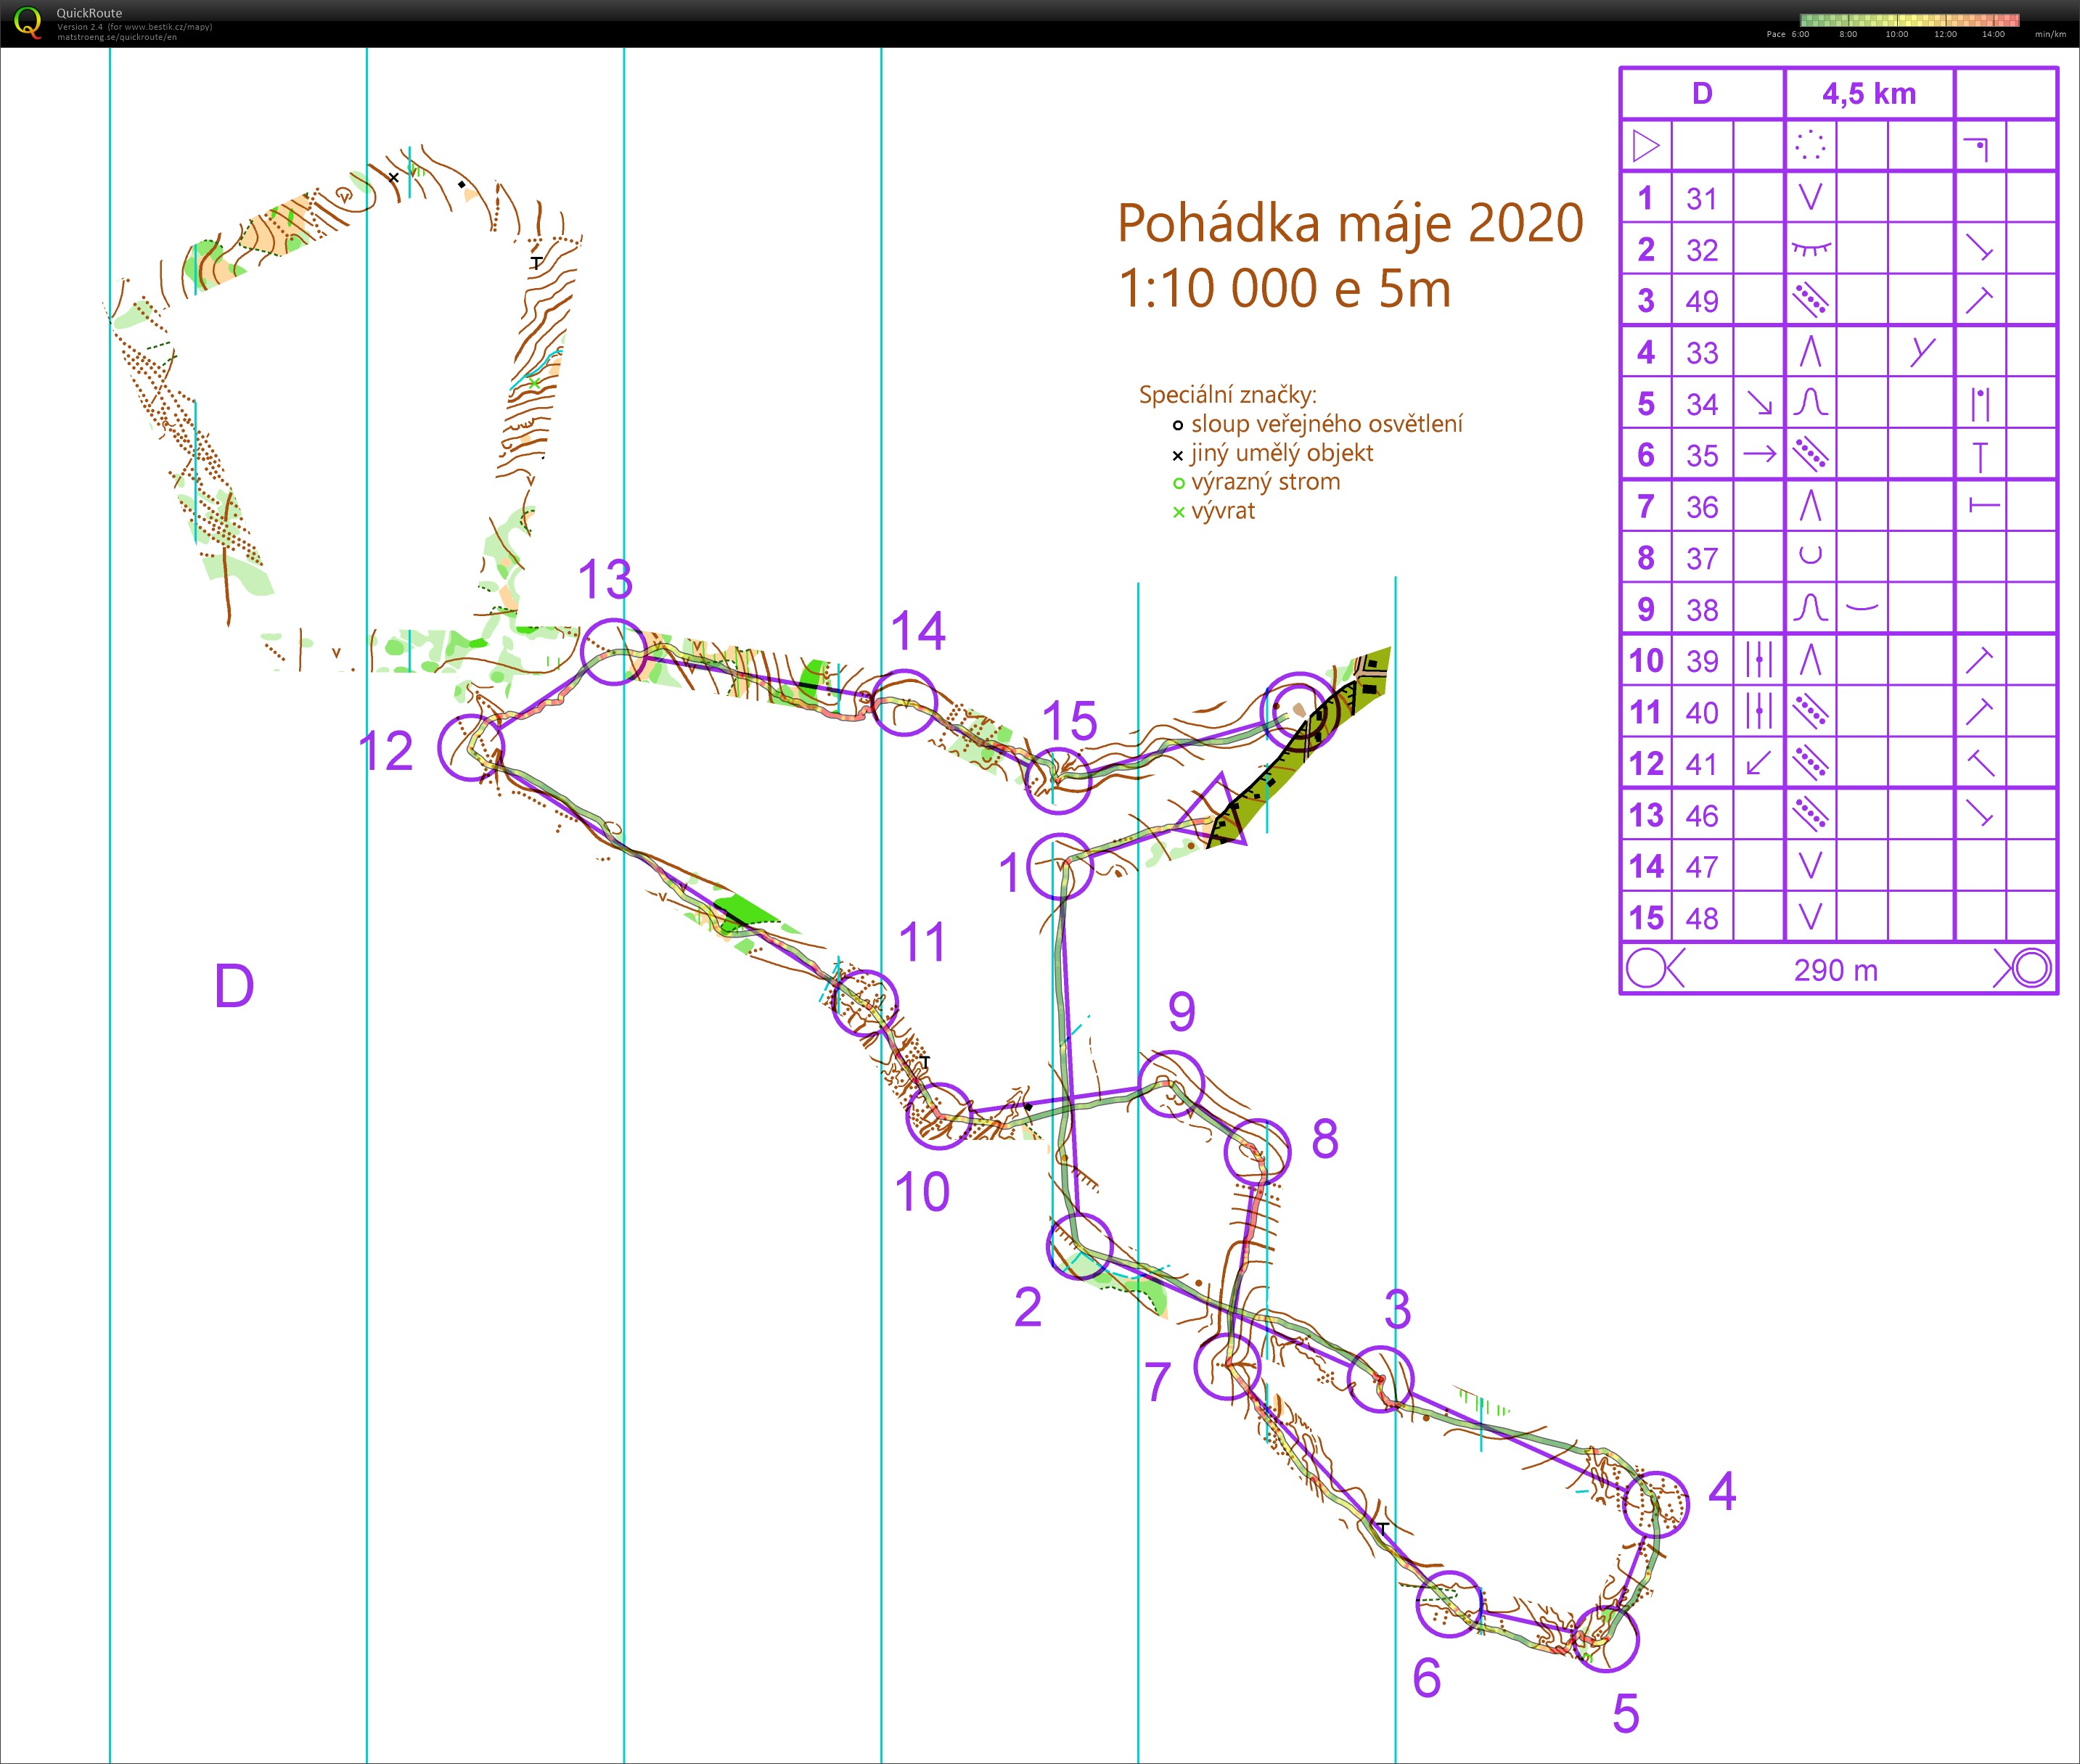Click the large D course letter on the map
Viewport: 2080px width, 1764px height.
[234, 987]
